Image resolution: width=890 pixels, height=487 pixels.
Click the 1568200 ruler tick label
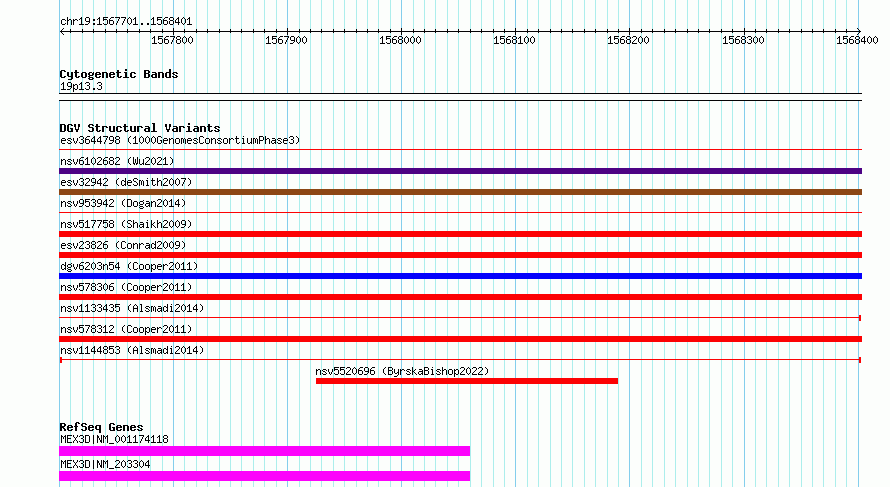628,40
